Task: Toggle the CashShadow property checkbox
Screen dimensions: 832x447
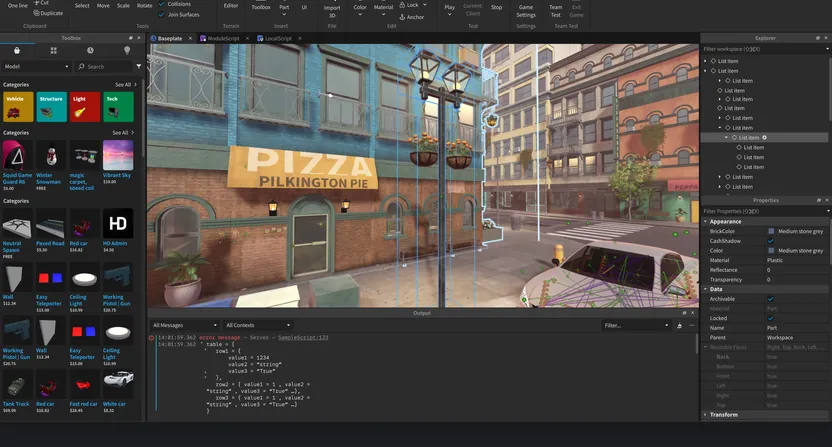Action: [770, 241]
